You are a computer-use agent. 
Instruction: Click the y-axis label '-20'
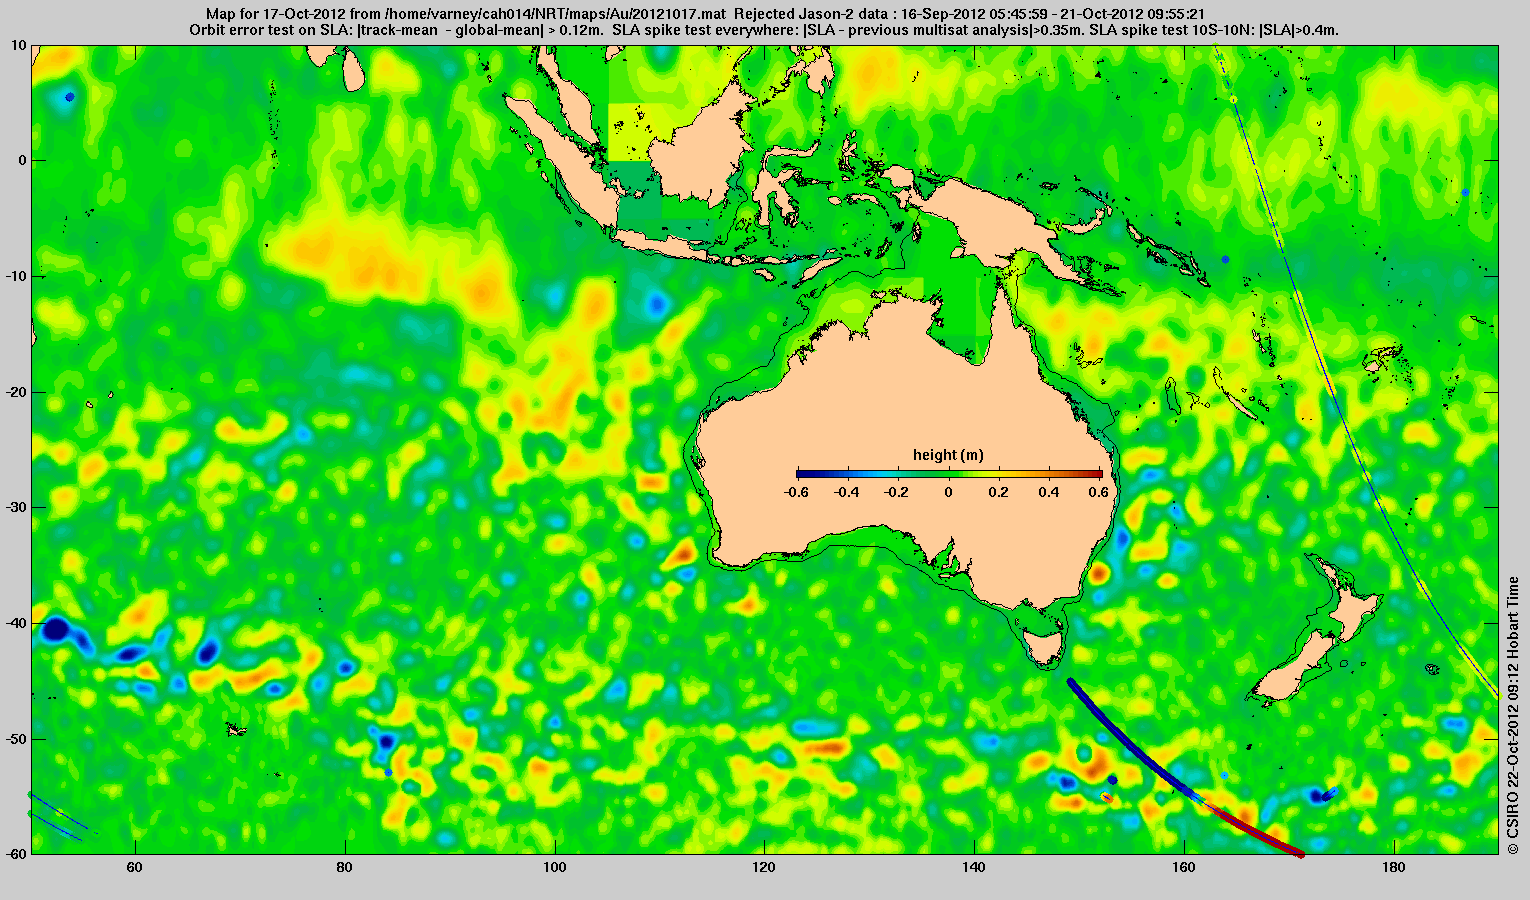click(16, 392)
